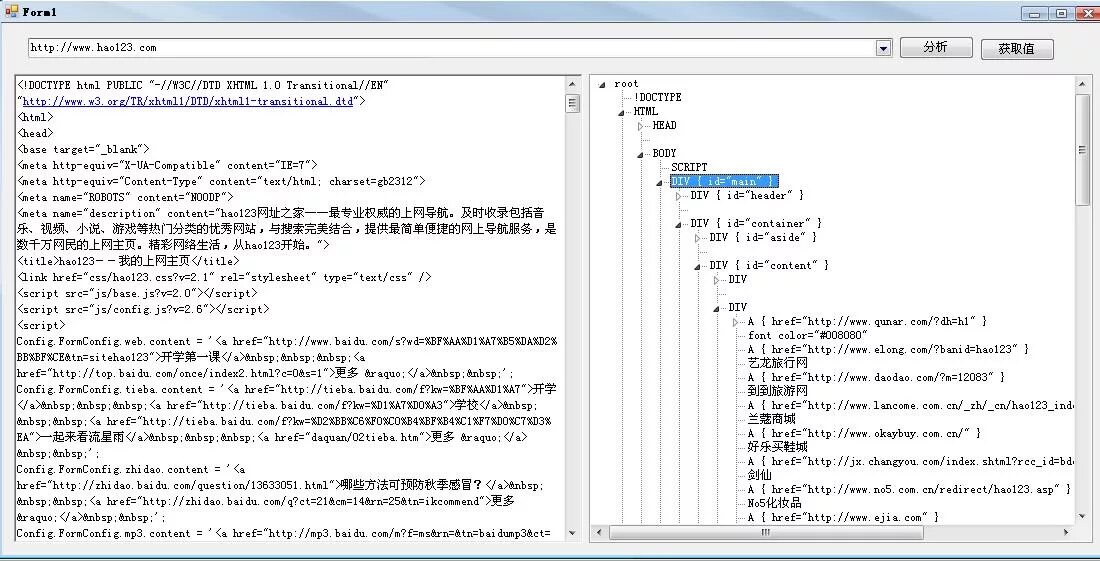Image resolution: width=1100 pixels, height=561 pixels.
Task: Expand the DIV id="header" arrow
Action: tap(678, 196)
